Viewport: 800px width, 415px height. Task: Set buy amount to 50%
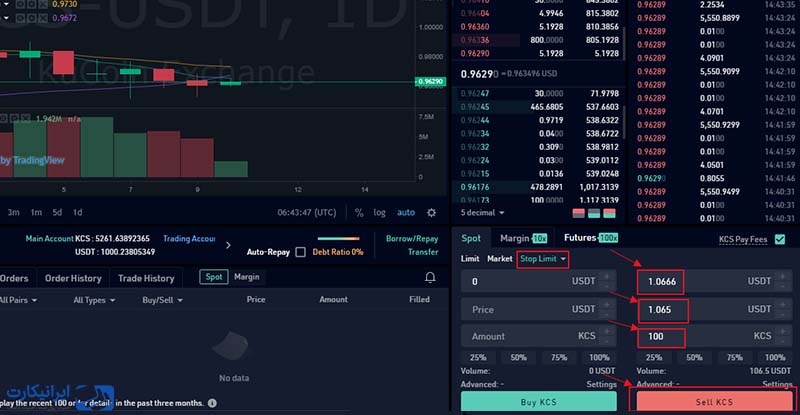pyautogui.click(x=518, y=357)
